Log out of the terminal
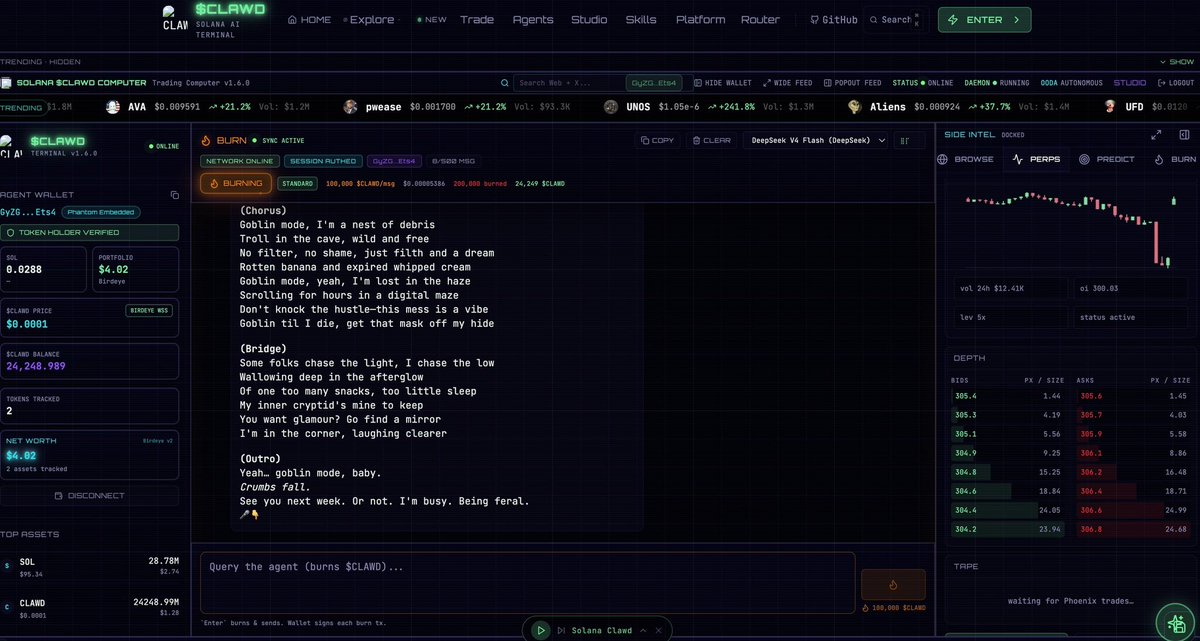This screenshot has width=1200, height=641. (x=1176, y=83)
